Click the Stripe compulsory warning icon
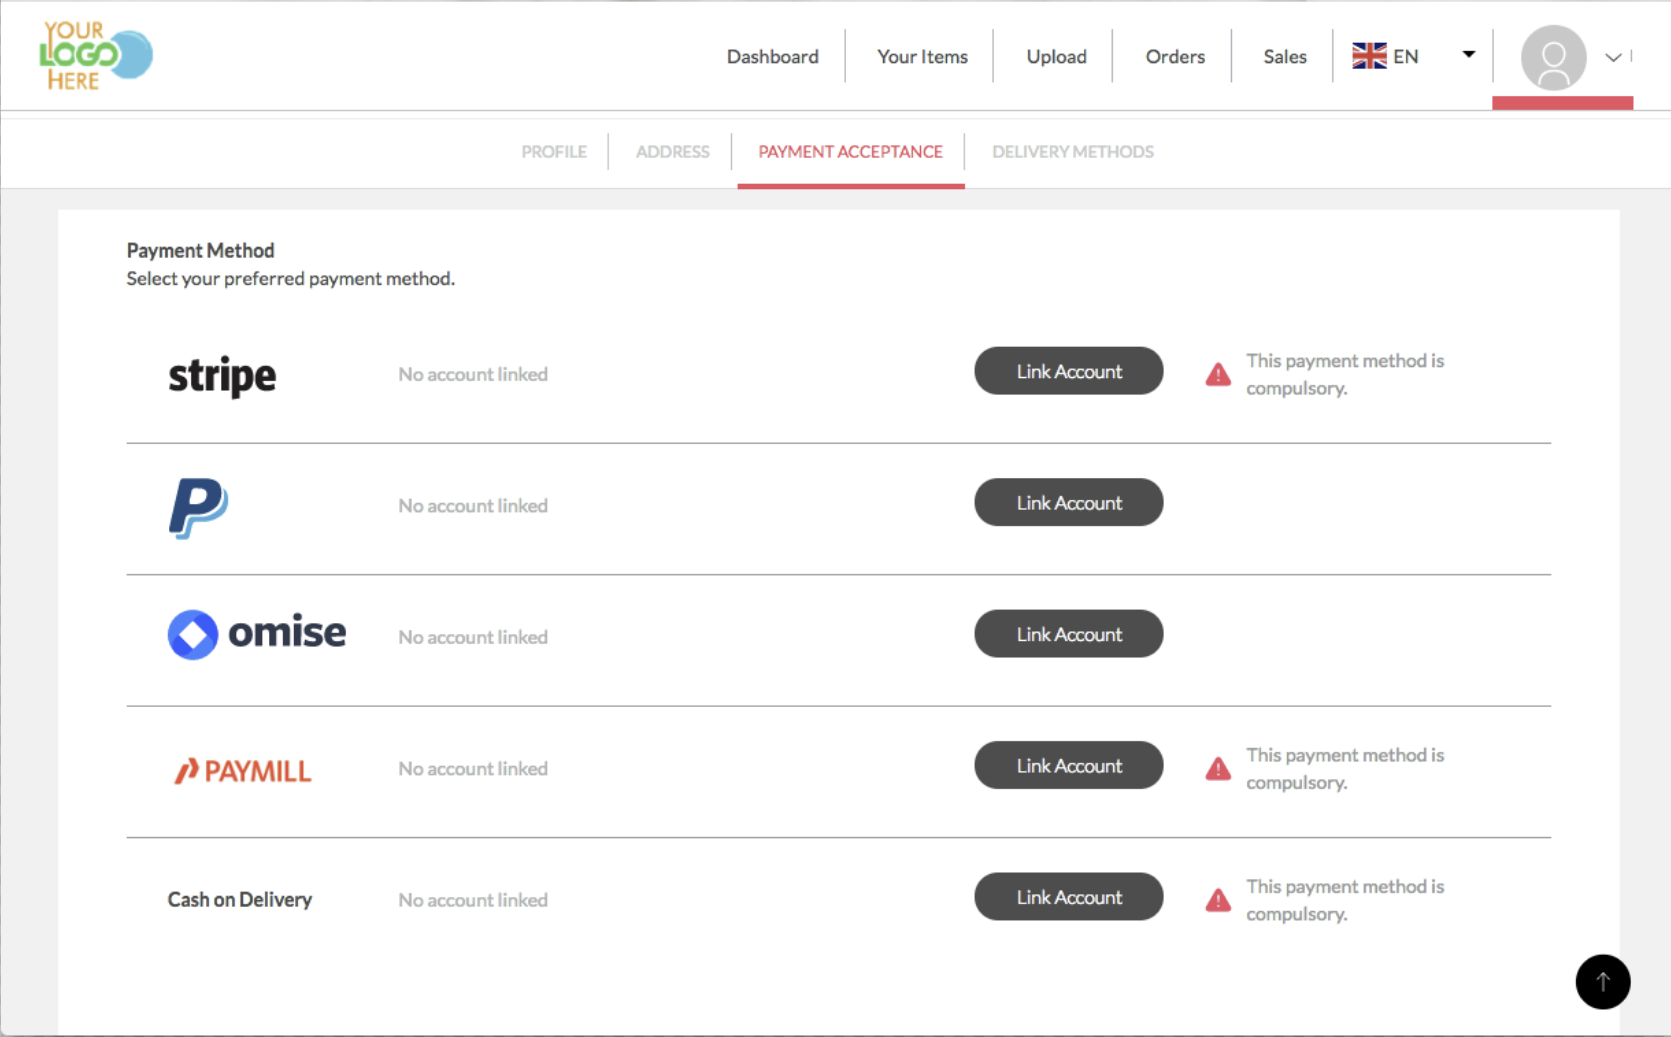The image size is (1671, 1037). click(1218, 374)
